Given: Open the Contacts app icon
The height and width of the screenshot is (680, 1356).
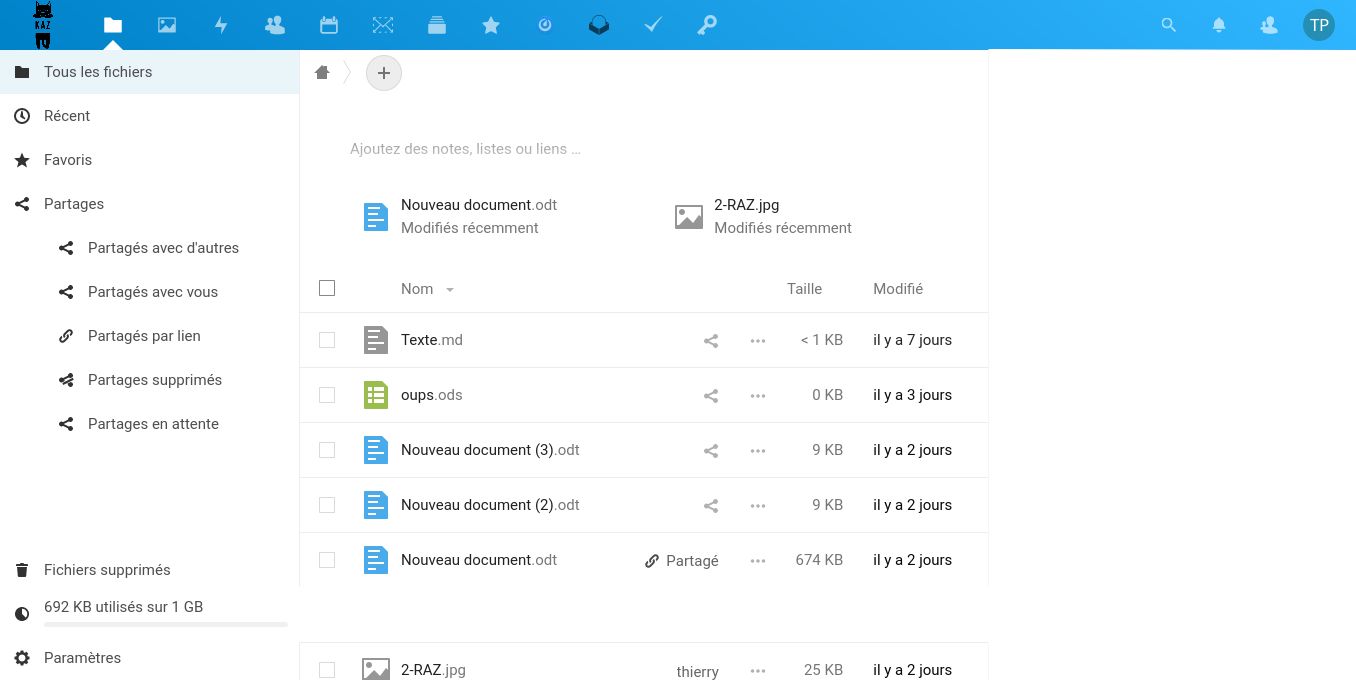Looking at the screenshot, I should coord(275,26).
